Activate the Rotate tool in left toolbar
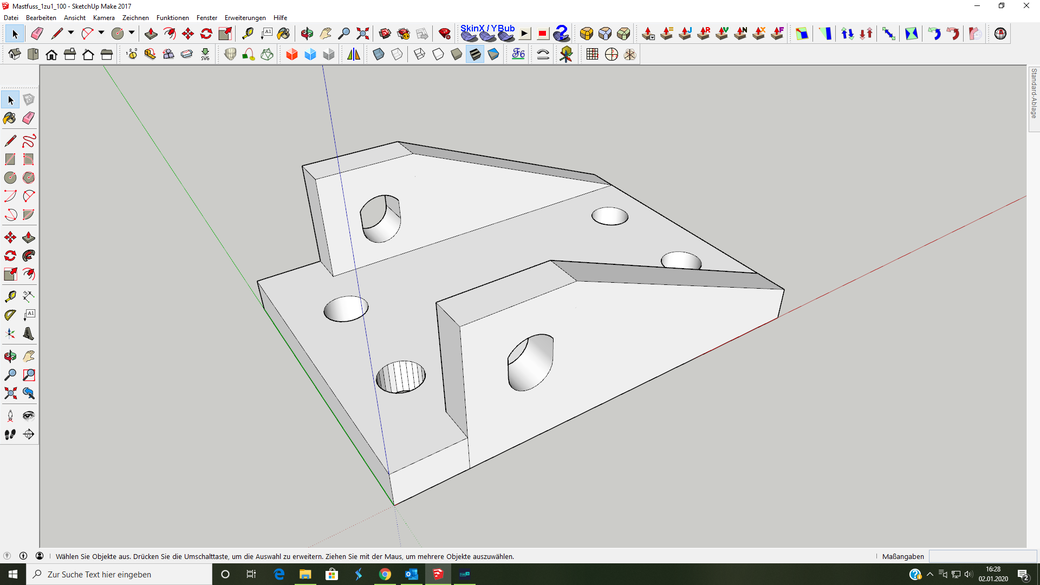1040x585 pixels. click(x=10, y=255)
